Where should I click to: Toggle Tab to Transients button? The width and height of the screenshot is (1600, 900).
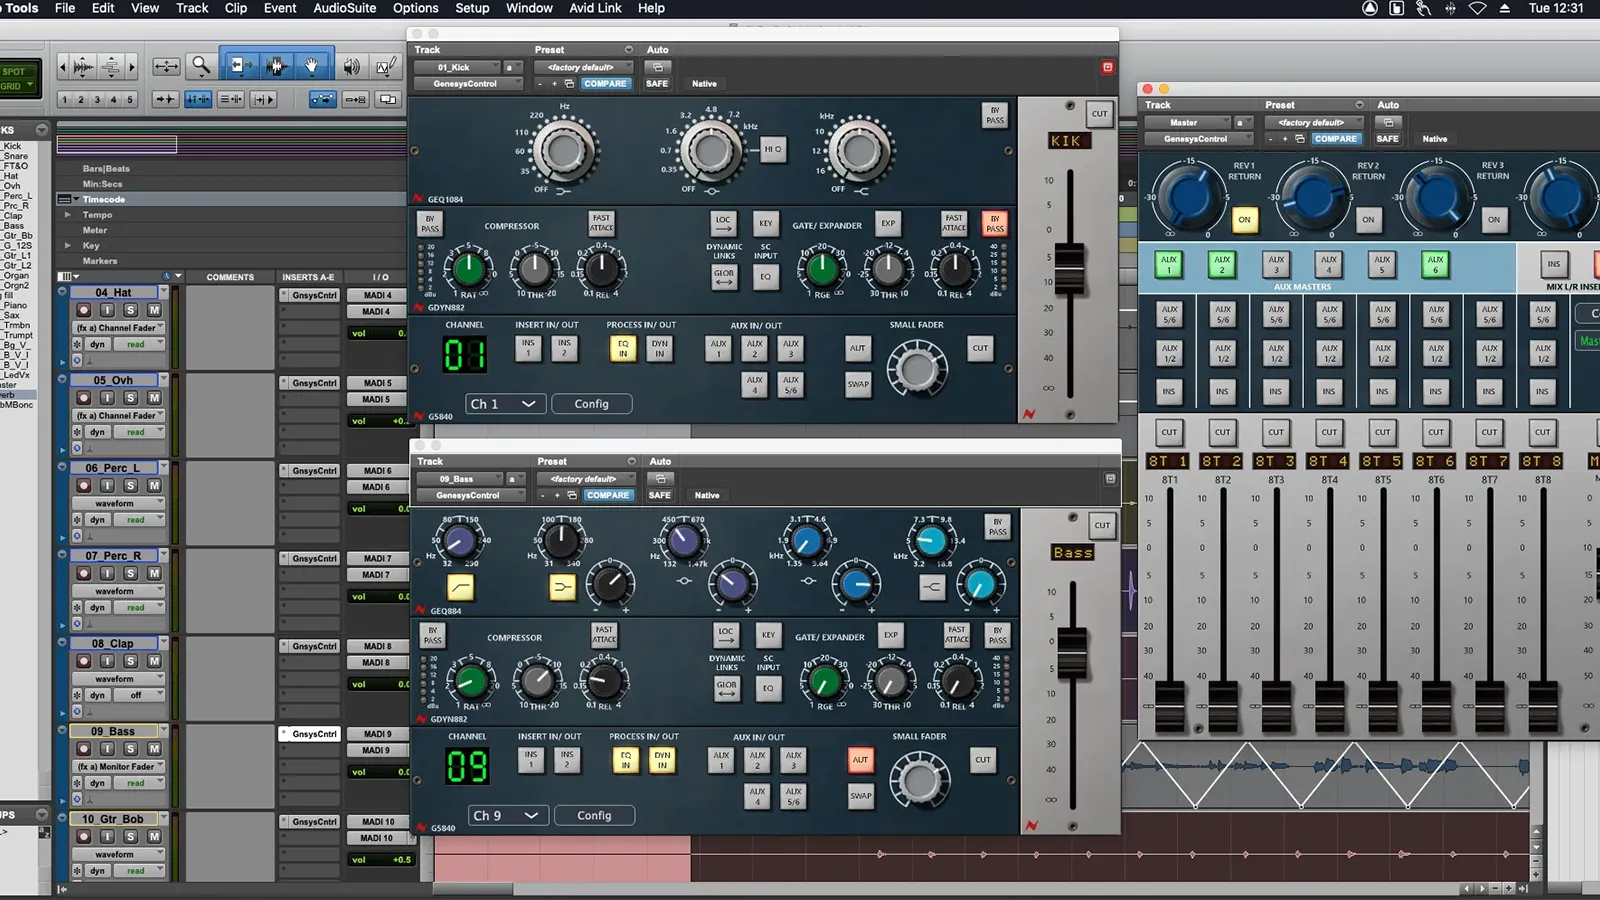pos(166,99)
